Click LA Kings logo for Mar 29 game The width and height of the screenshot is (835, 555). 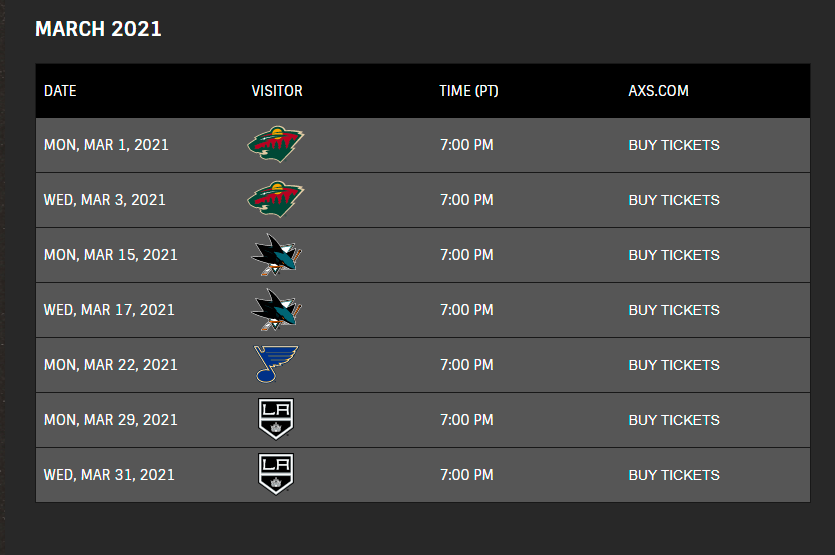pyautogui.click(x=276, y=420)
